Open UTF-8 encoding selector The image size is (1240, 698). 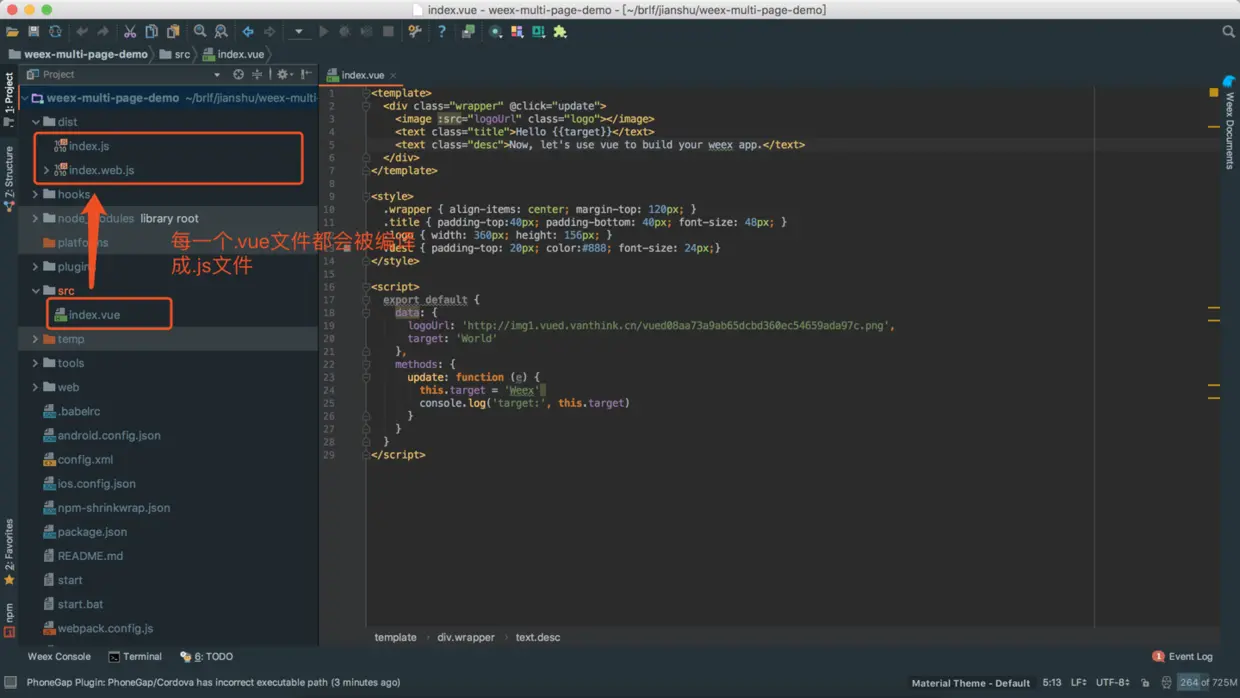[1113, 683]
